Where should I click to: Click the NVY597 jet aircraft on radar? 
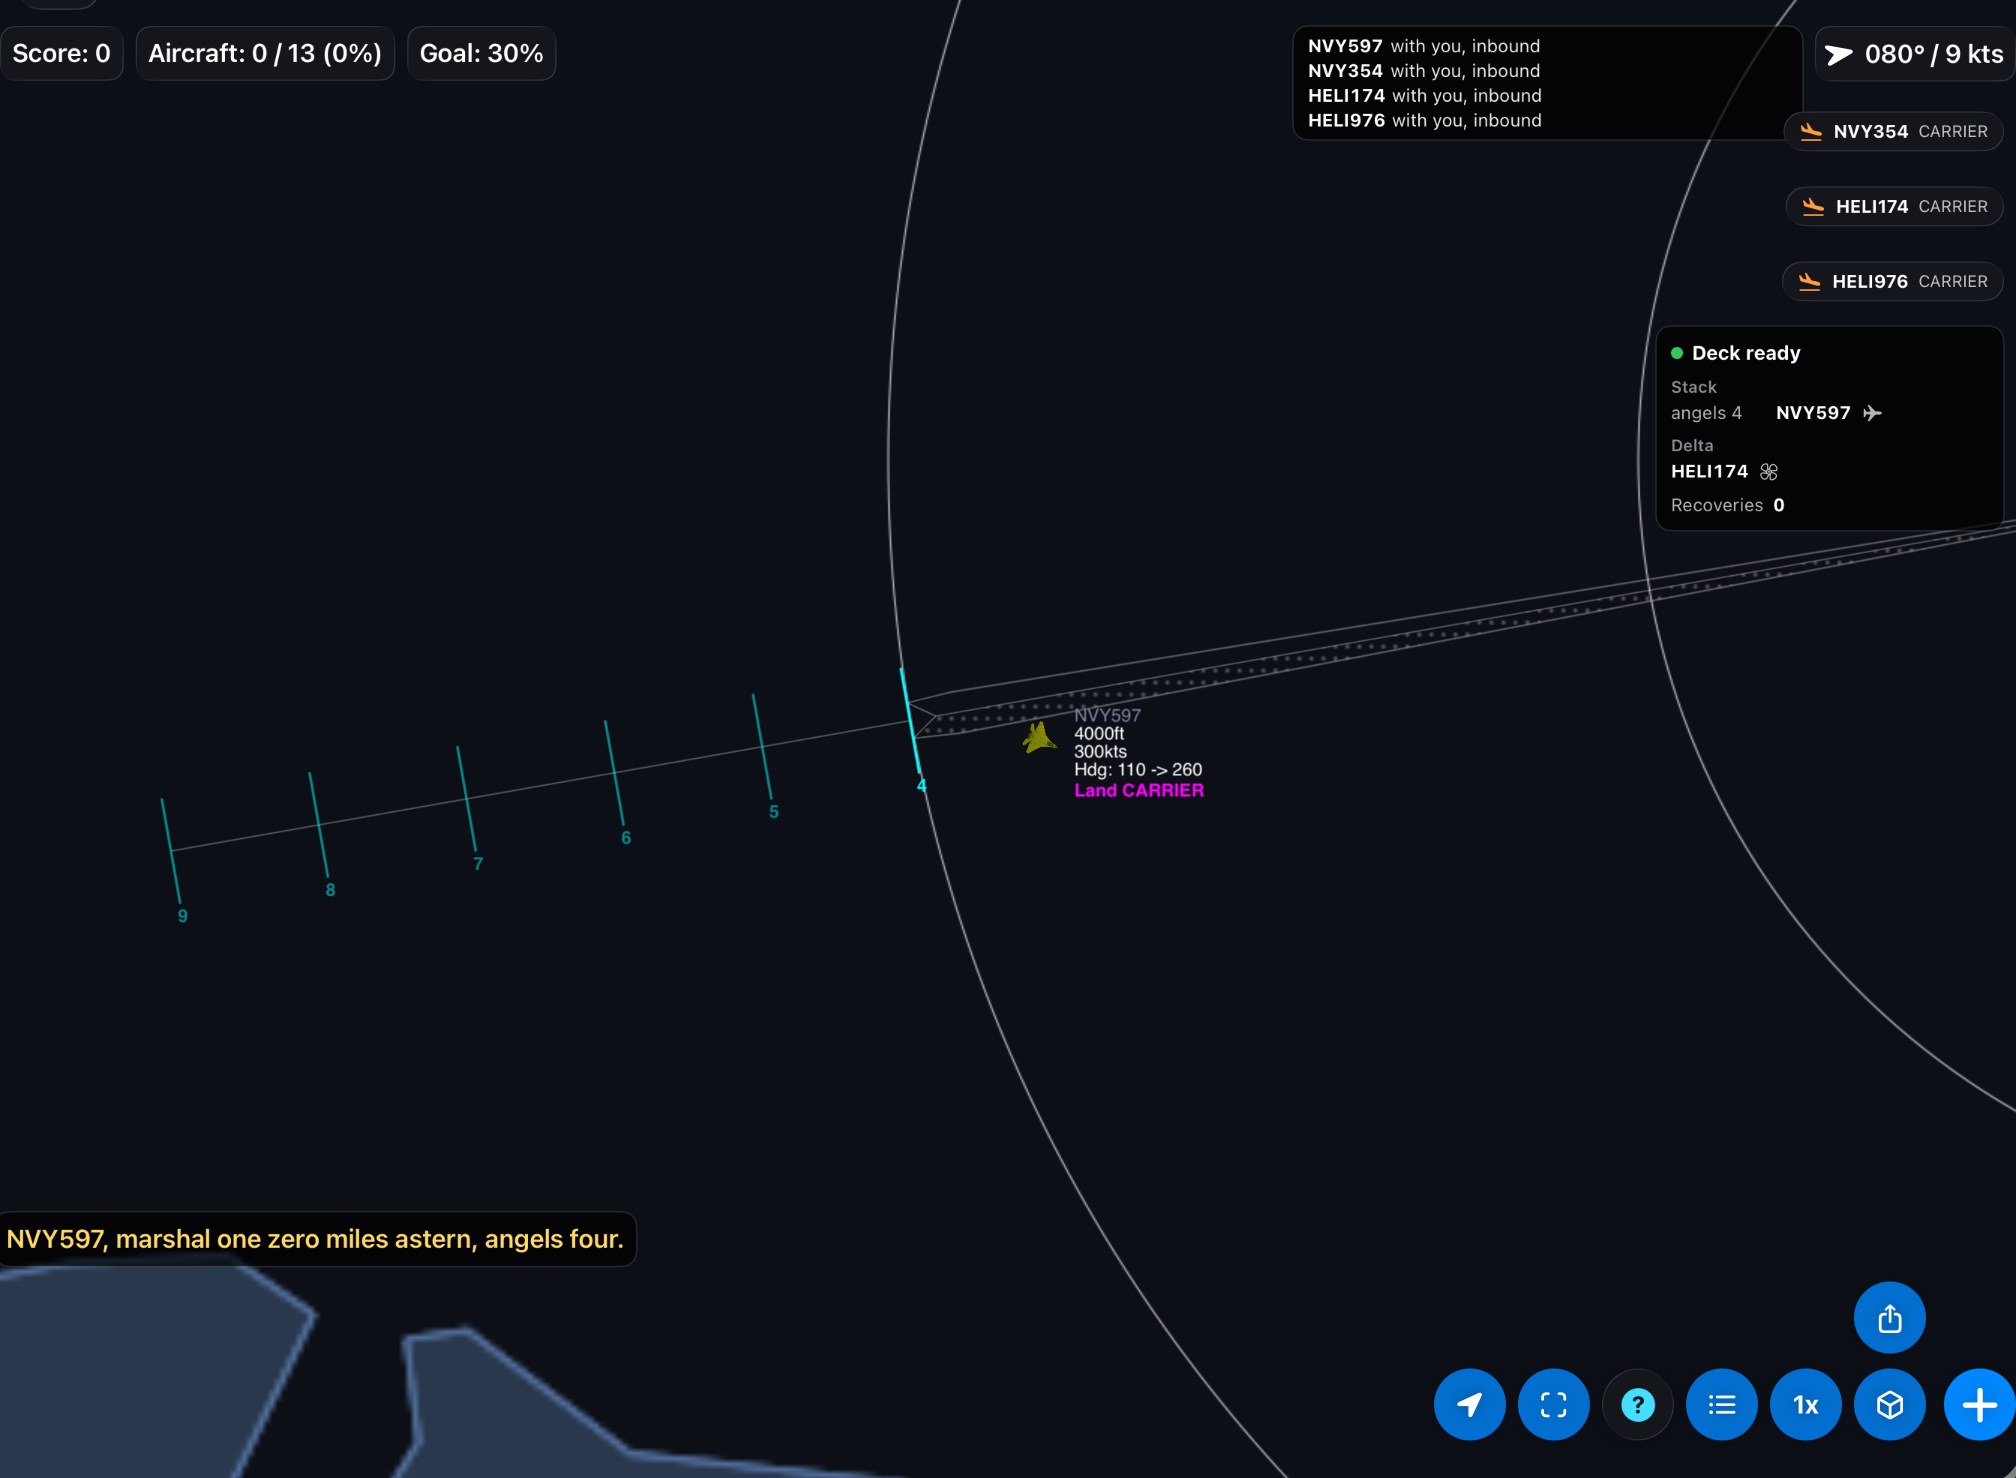pos(1039,738)
